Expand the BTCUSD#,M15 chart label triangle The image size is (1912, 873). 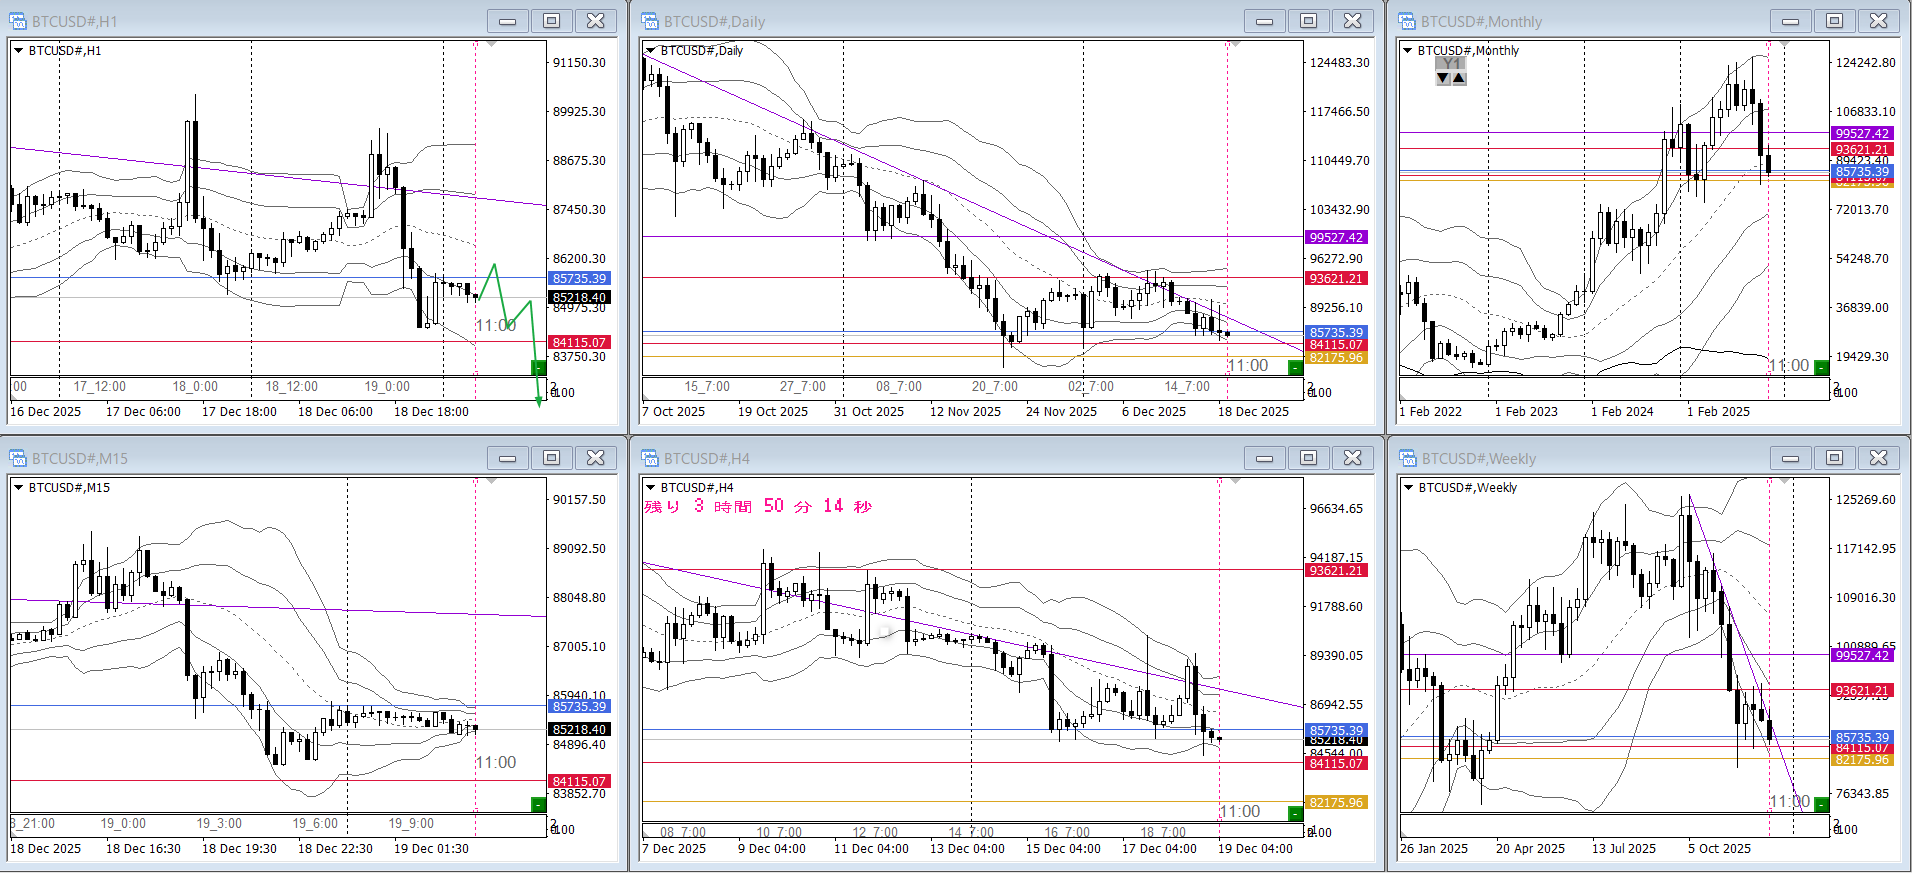(x=18, y=487)
